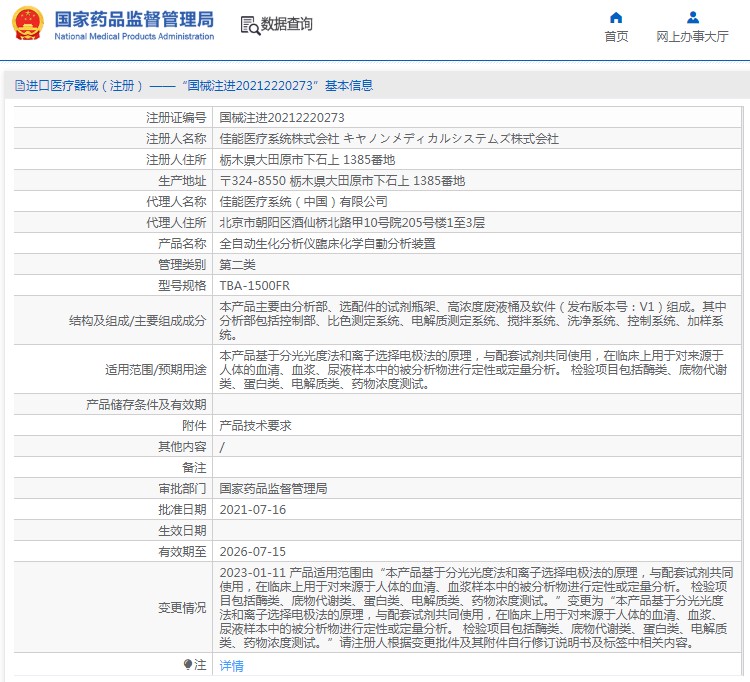Click the agent name 佳能医疗系统（中国）有限公司
The height and width of the screenshot is (682, 750).
(303, 201)
